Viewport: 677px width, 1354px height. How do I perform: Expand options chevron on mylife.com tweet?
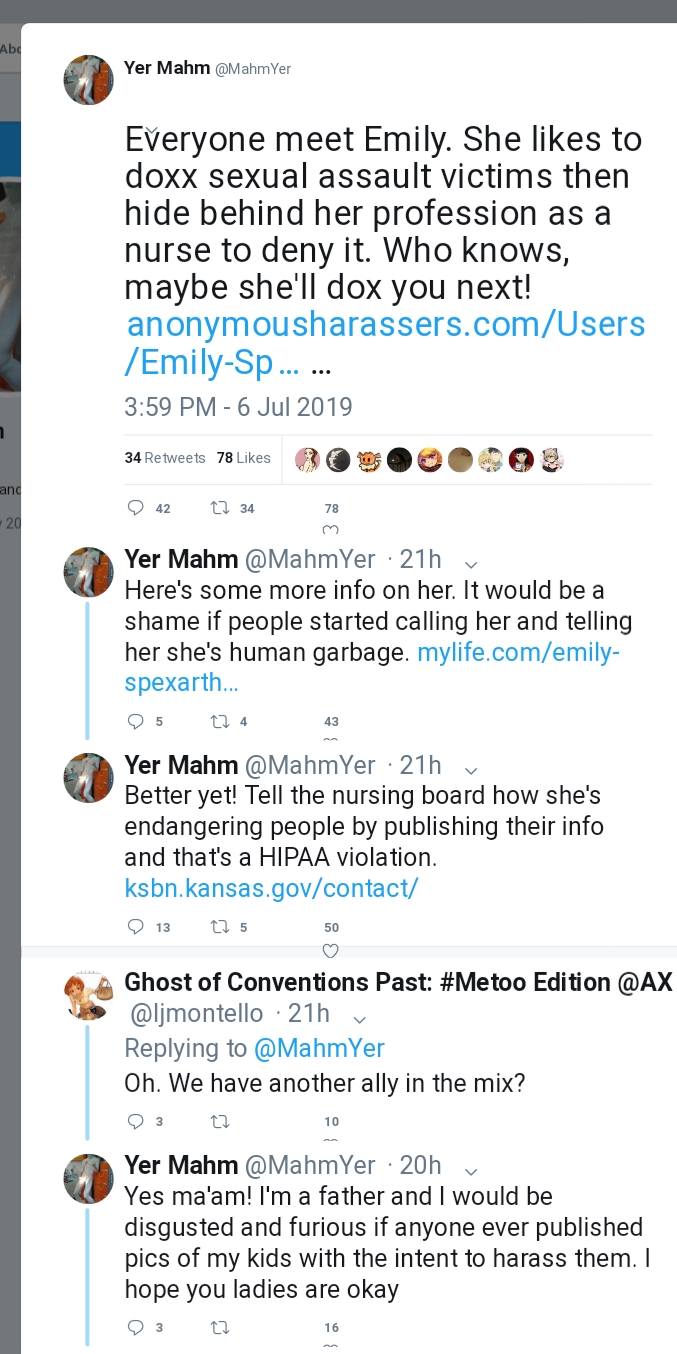click(x=472, y=564)
